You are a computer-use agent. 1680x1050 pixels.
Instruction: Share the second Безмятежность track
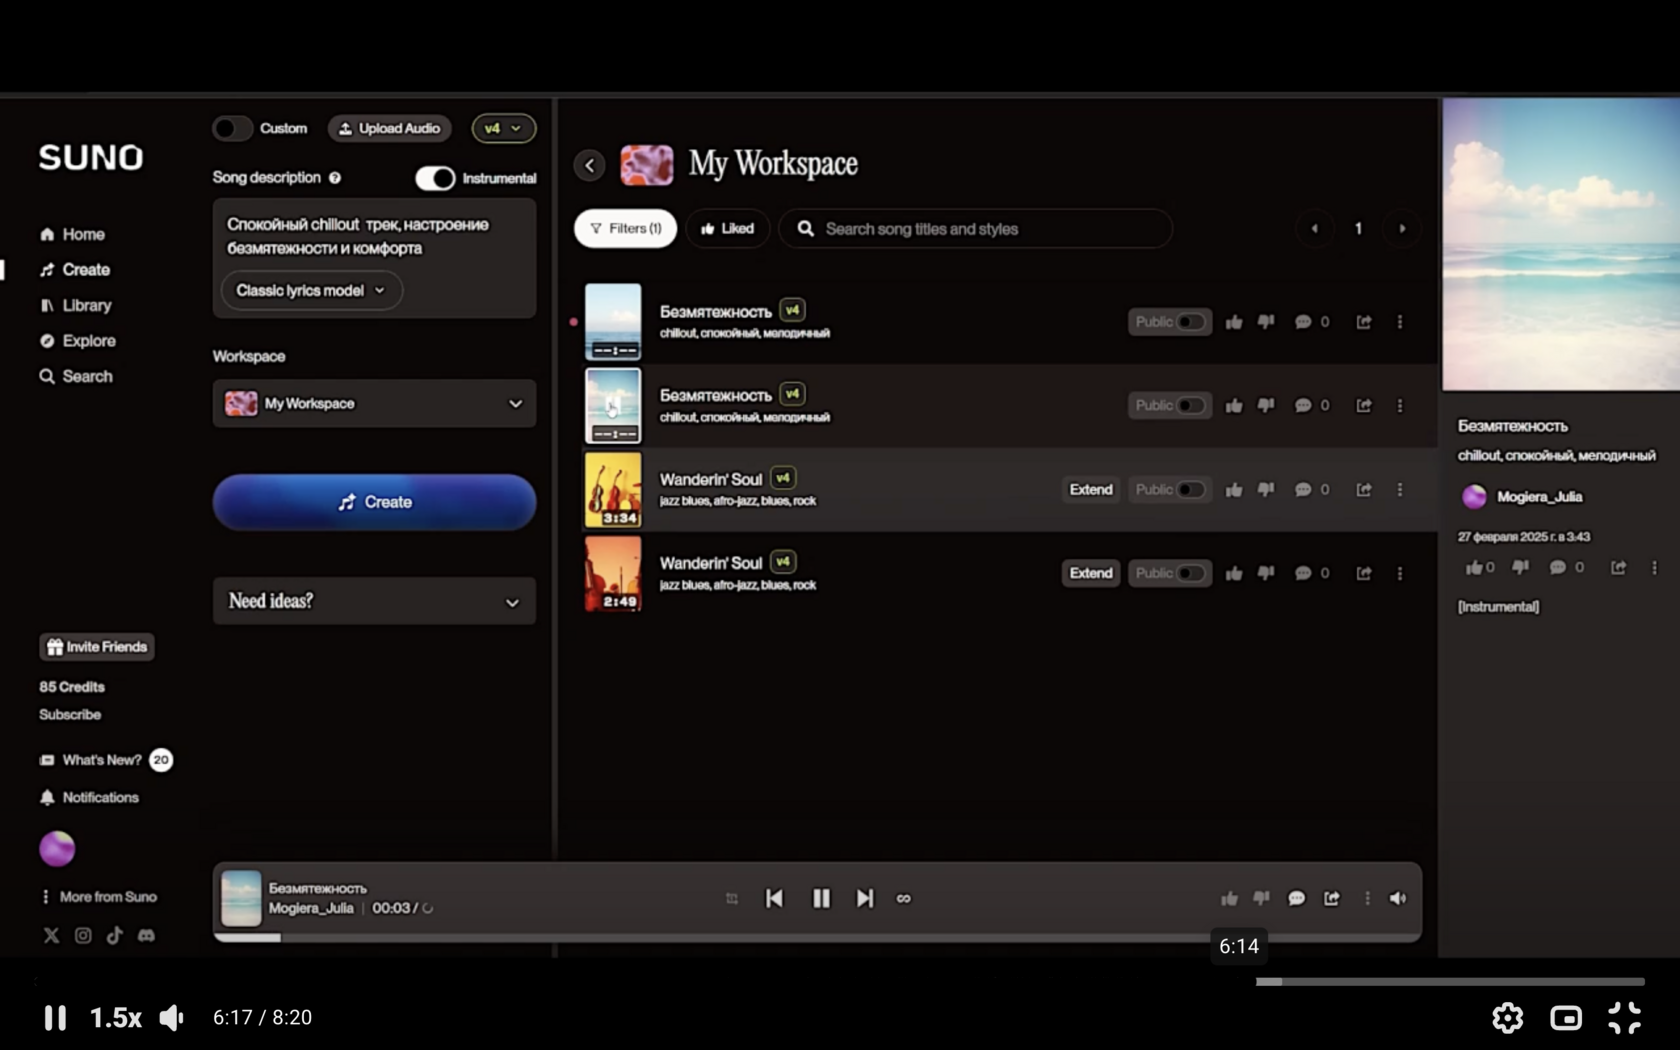(x=1364, y=406)
